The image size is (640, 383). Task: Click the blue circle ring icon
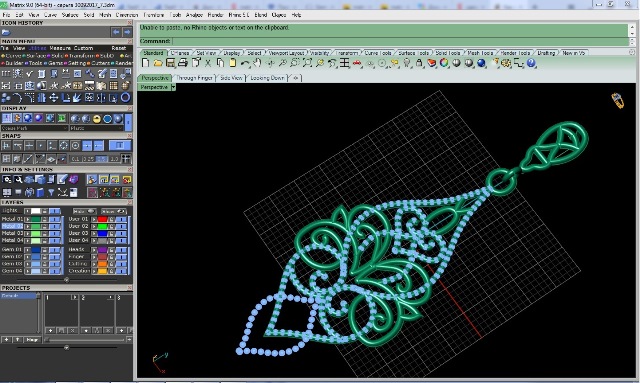pyautogui.click(x=125, y=97)
